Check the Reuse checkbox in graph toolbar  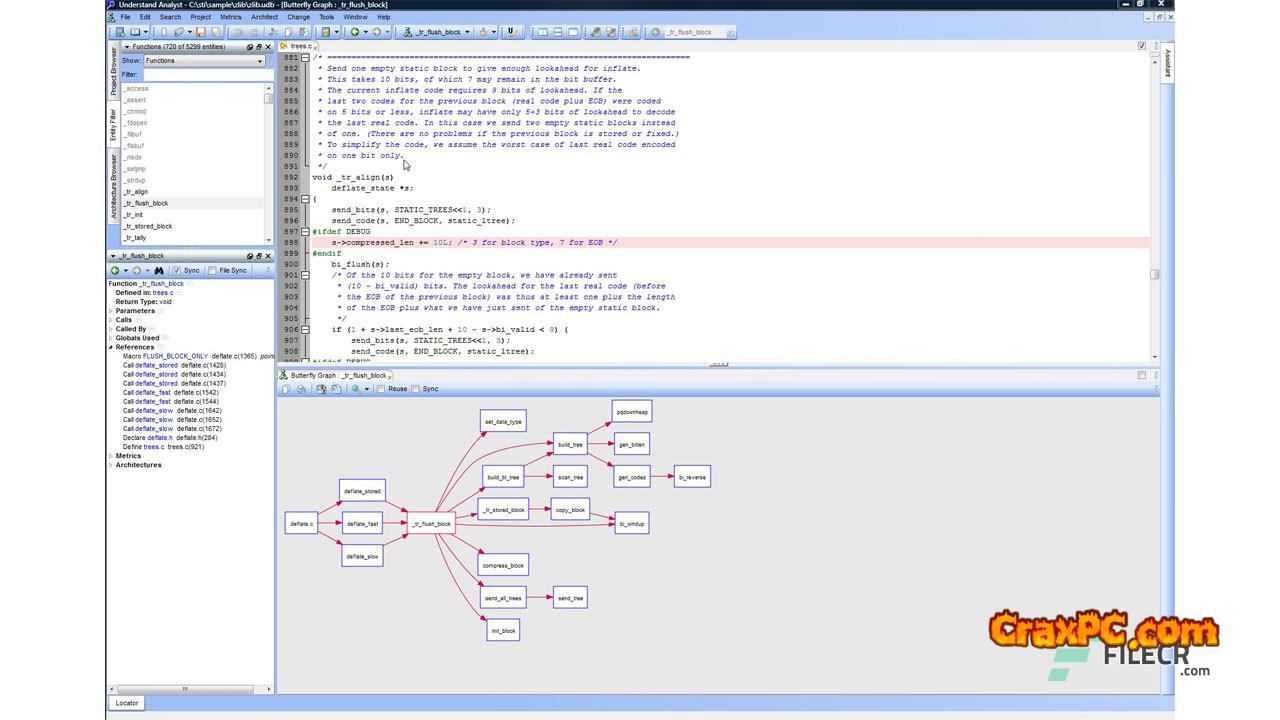tap(381, 389)
